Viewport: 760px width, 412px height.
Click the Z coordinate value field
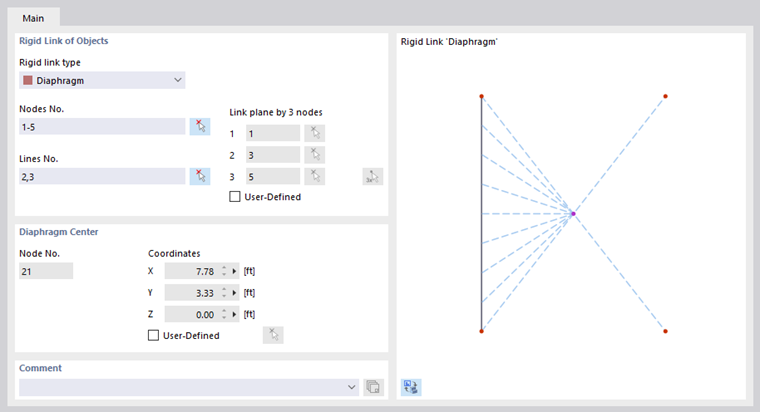tap(192, 315)
